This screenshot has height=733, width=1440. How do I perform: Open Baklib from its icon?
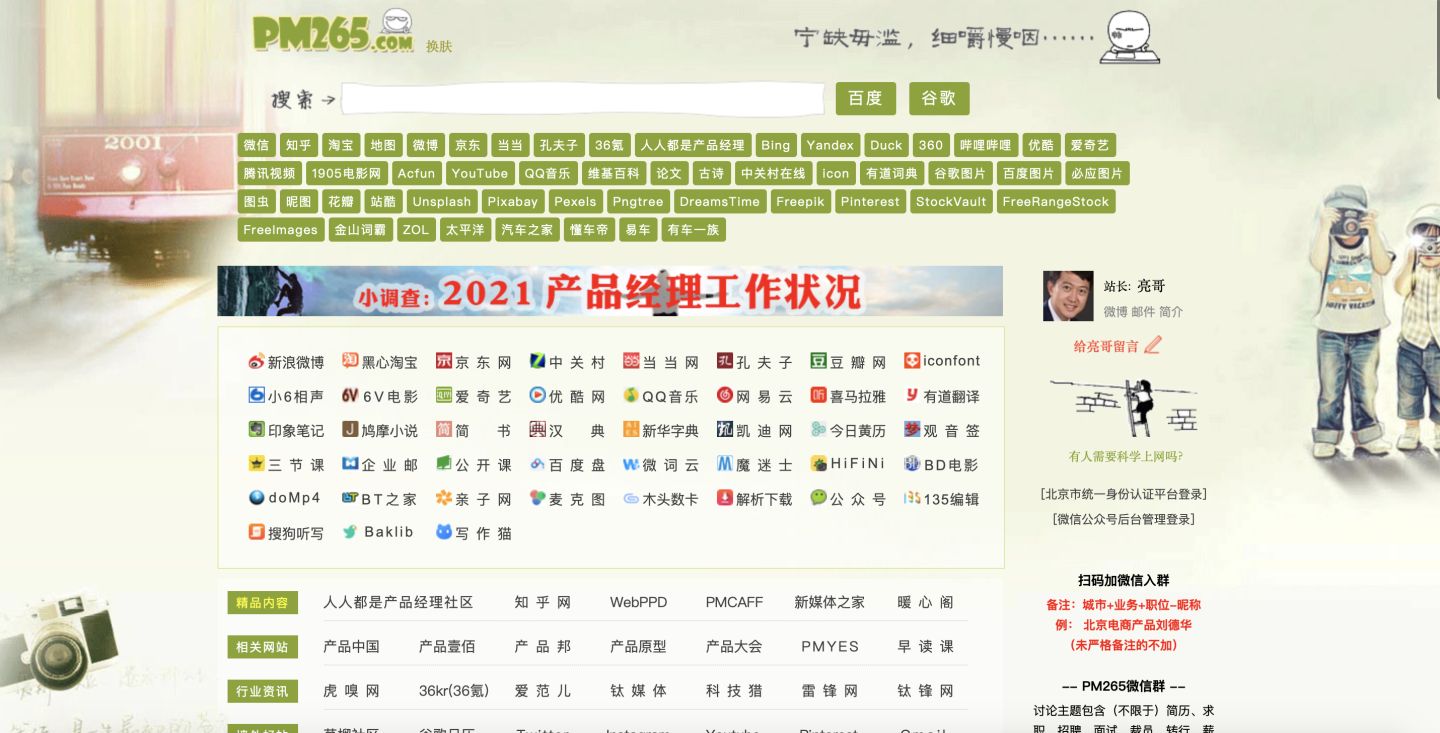[x=380, y=532]
